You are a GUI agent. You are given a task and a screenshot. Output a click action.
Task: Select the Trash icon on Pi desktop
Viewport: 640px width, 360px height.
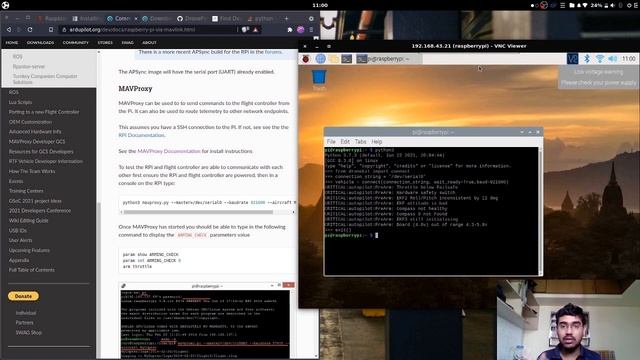319,80
